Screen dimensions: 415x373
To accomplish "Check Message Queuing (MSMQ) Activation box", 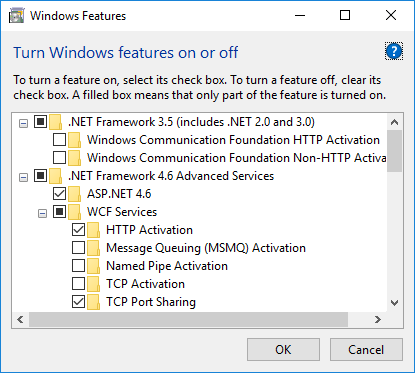I will [x=78, y=248].
